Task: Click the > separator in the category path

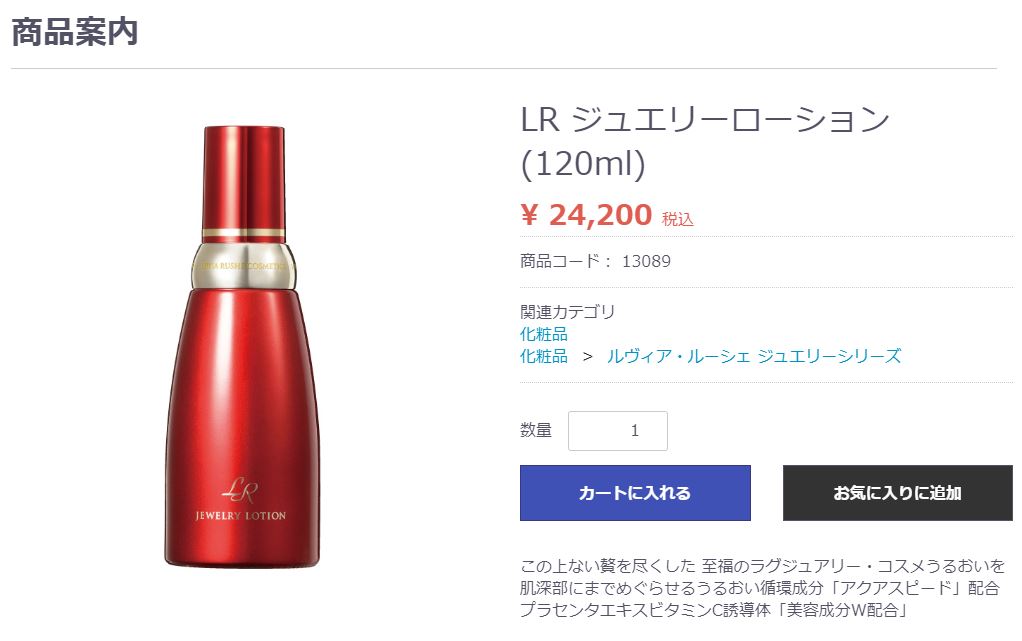Action: click(x=588, y=356)
